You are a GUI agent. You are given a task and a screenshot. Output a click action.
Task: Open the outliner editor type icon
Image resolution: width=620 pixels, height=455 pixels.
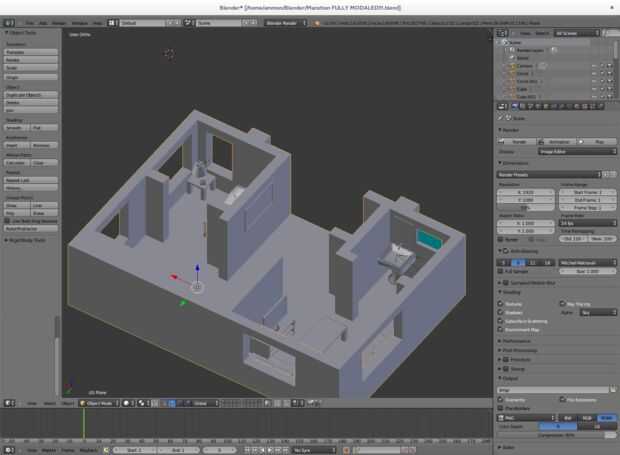502,33
